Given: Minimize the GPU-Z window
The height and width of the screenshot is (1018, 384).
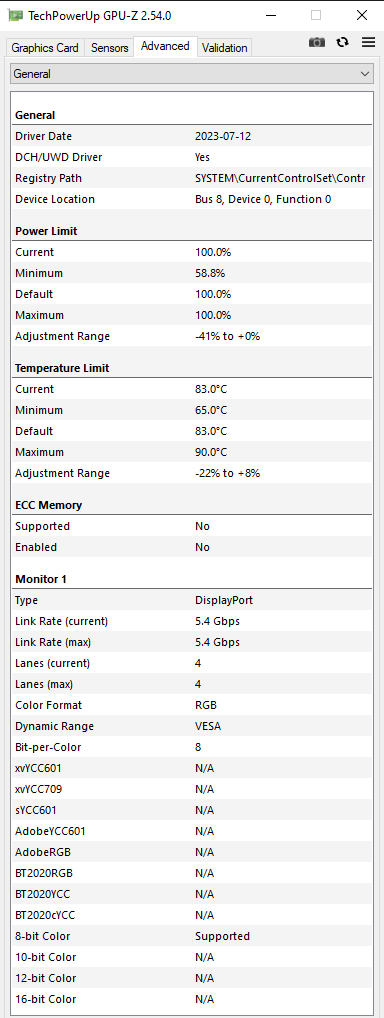Looking at the screenshot, I should pyautogui.click(x=270, y=15).
